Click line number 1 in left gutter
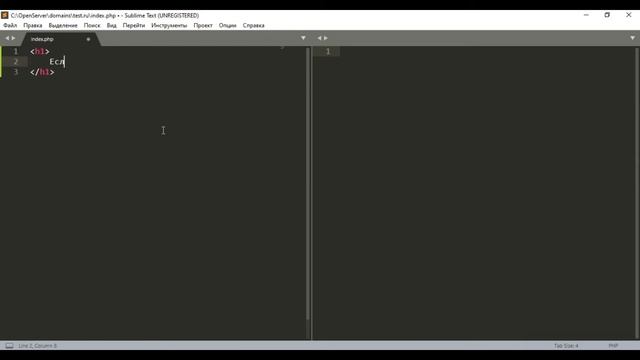 [16, 51]
